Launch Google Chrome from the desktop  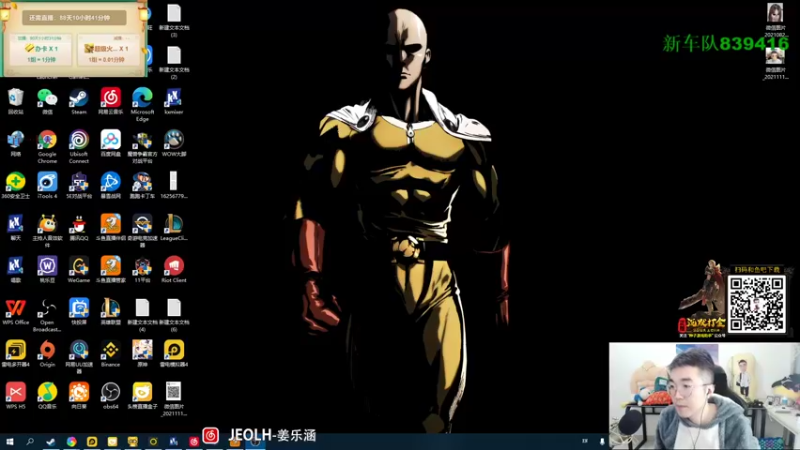pos(47,146)
